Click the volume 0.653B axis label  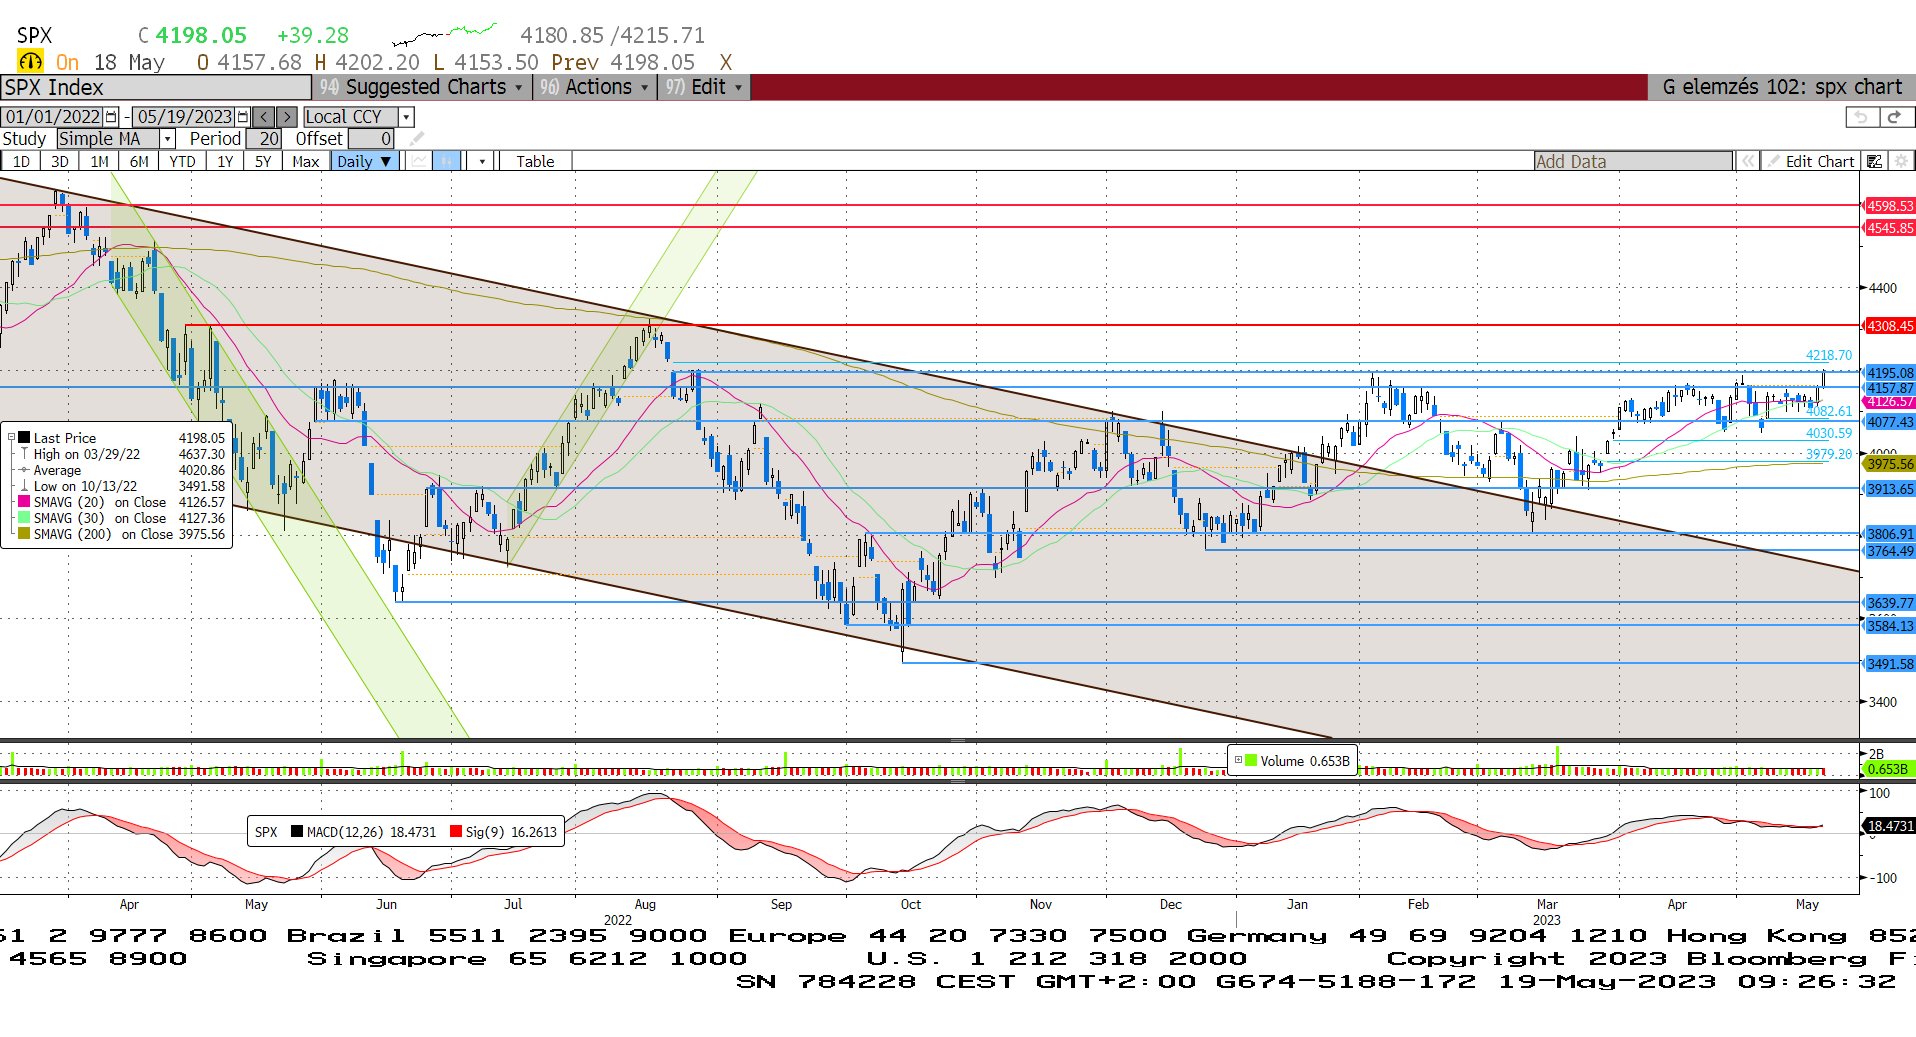click(x=1887, y=769)
